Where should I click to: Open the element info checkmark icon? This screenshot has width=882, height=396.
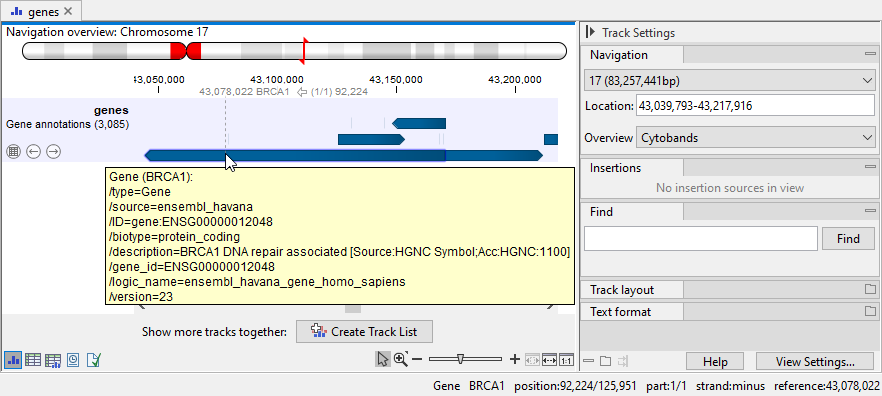tap(93, 360)
